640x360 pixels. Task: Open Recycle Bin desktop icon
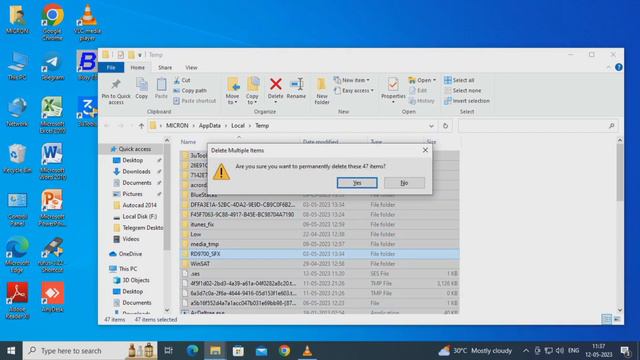click(17, 159)
